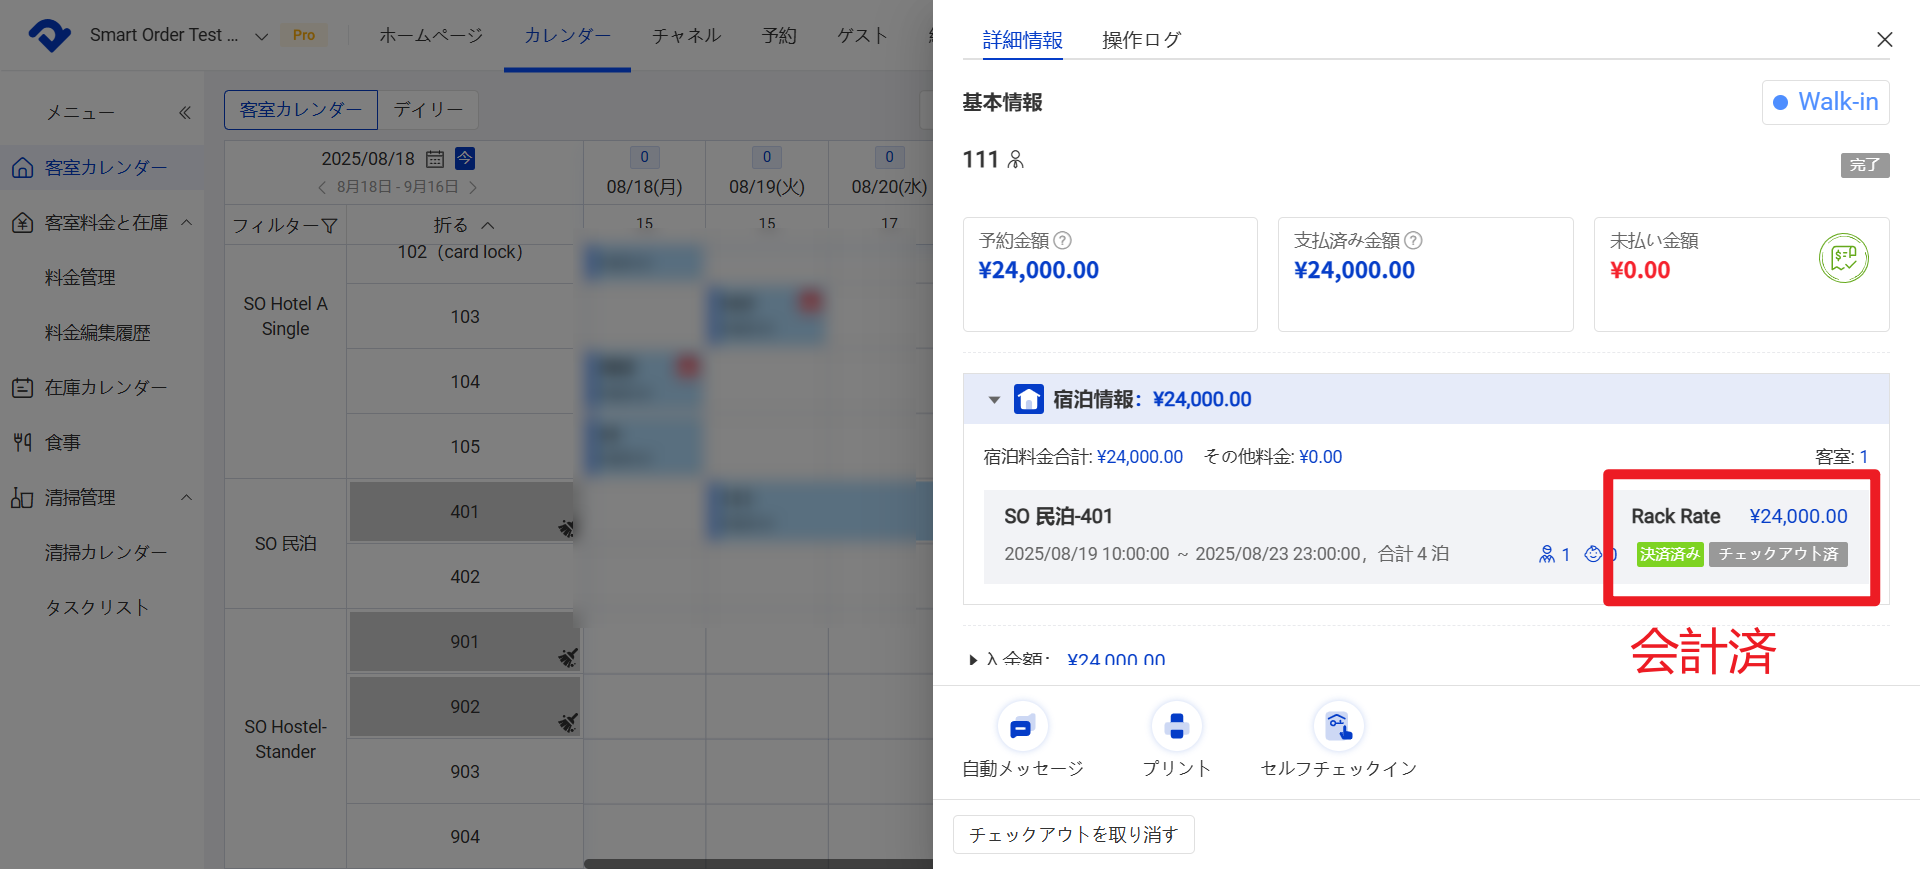Switch to the 操作ログ tab
The width and height of the screenshot is (1920, 869).
[x=1141, y=40]
